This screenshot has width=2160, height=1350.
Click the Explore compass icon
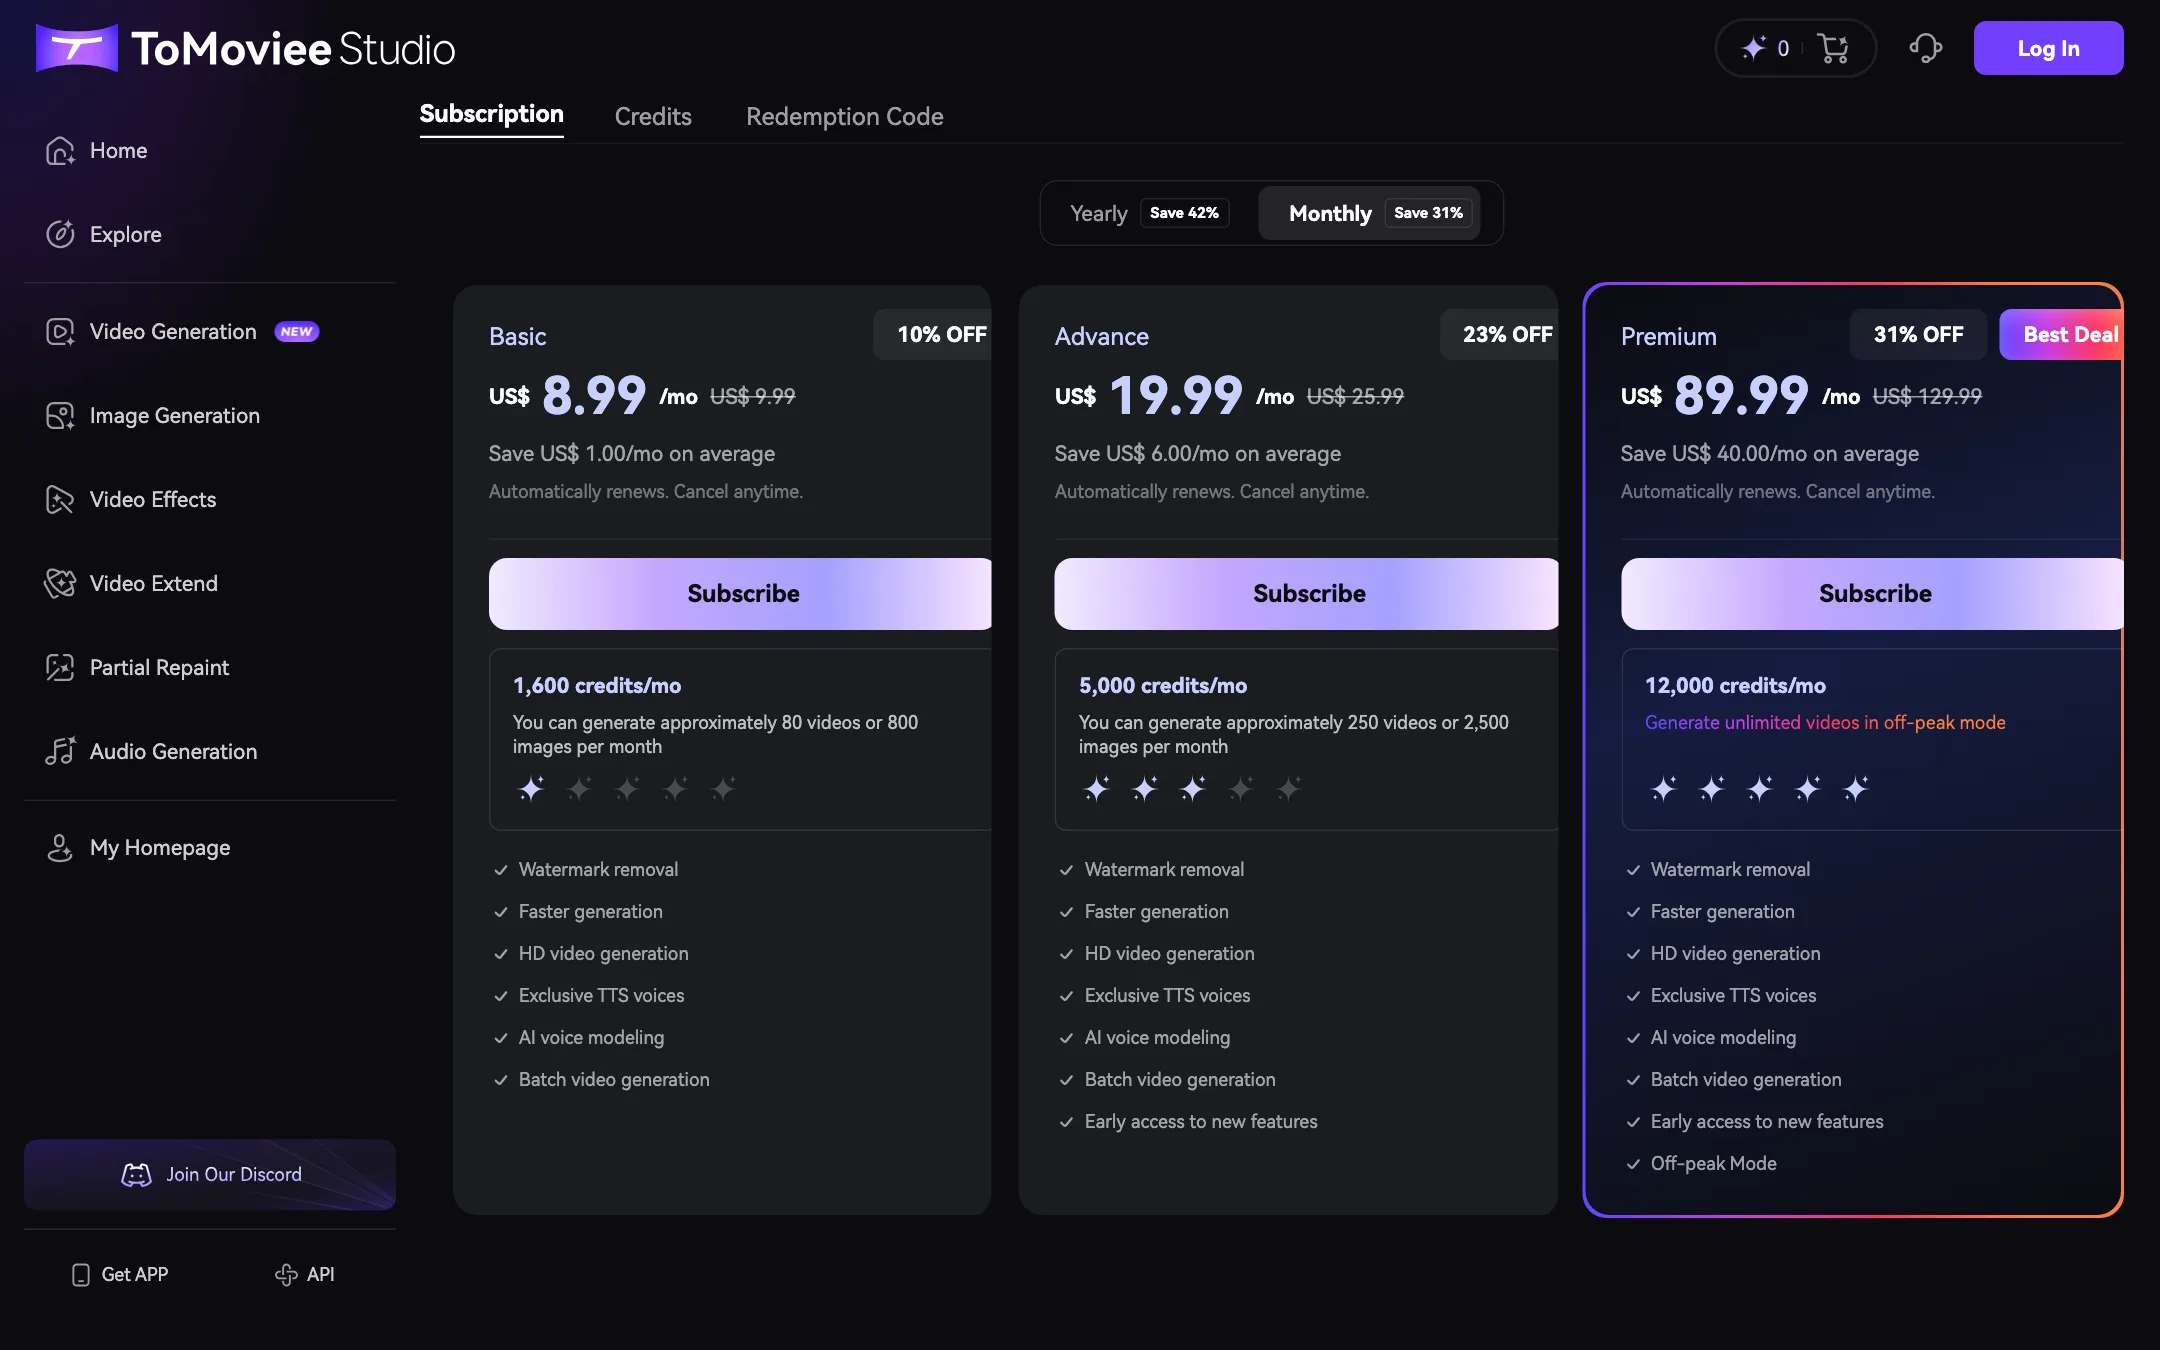pos(60,234)
